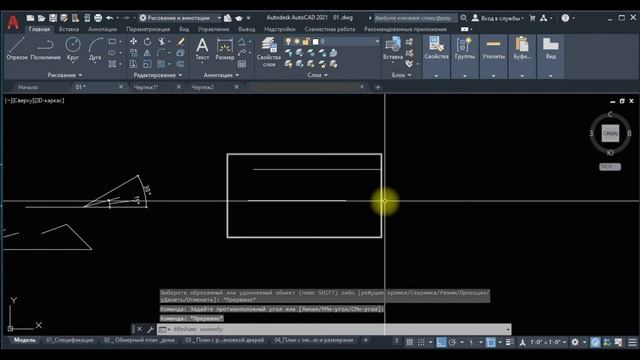Image resolution: width=640 pixels, height=360 pixels.
Task: Open the Вход в службы dropdown
Action: [x=498, y=18]
